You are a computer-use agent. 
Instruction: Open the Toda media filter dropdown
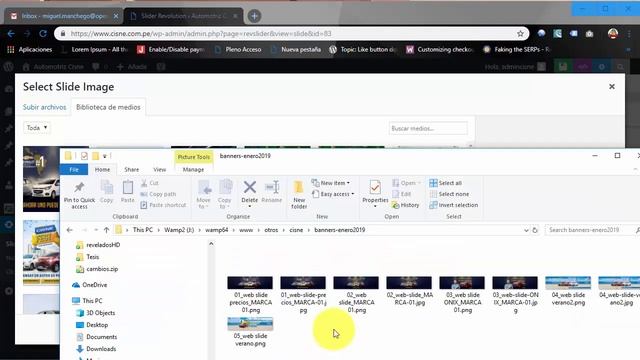pos(37,128)
